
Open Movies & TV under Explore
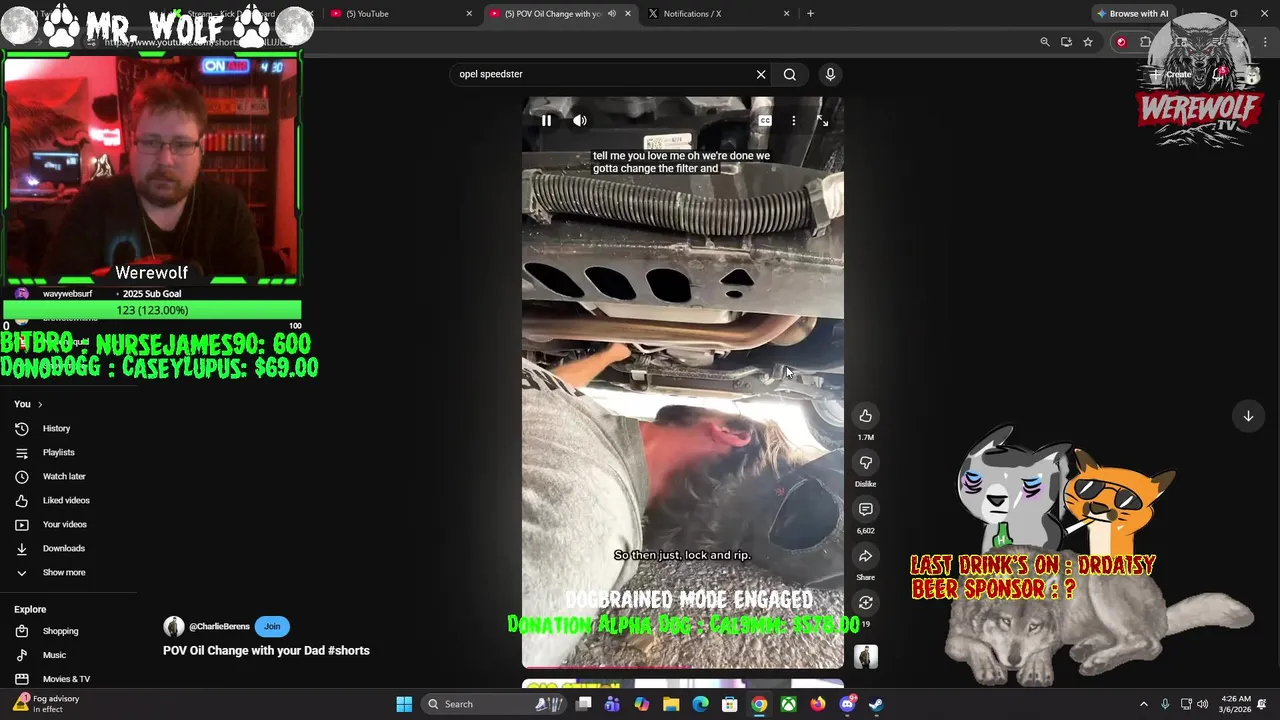(x=68, y=679)
